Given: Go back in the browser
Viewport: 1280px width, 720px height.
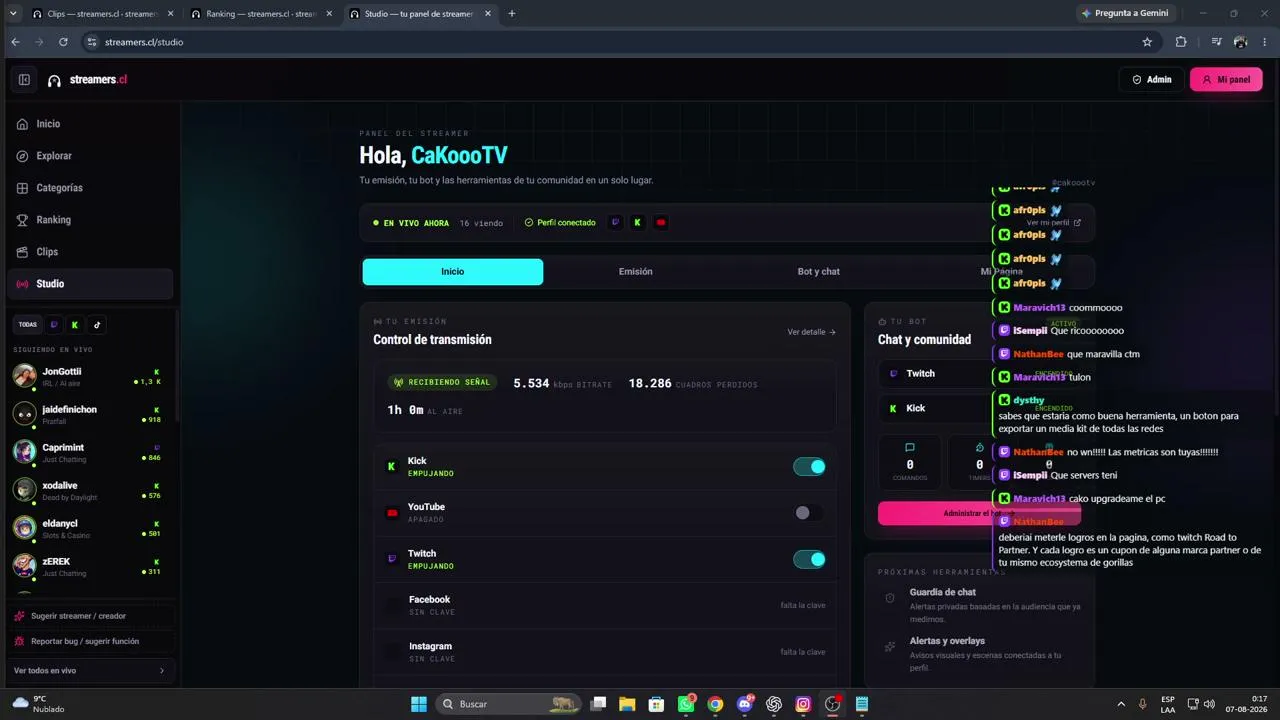Looking at the screenshot, I should click(15, 42).
